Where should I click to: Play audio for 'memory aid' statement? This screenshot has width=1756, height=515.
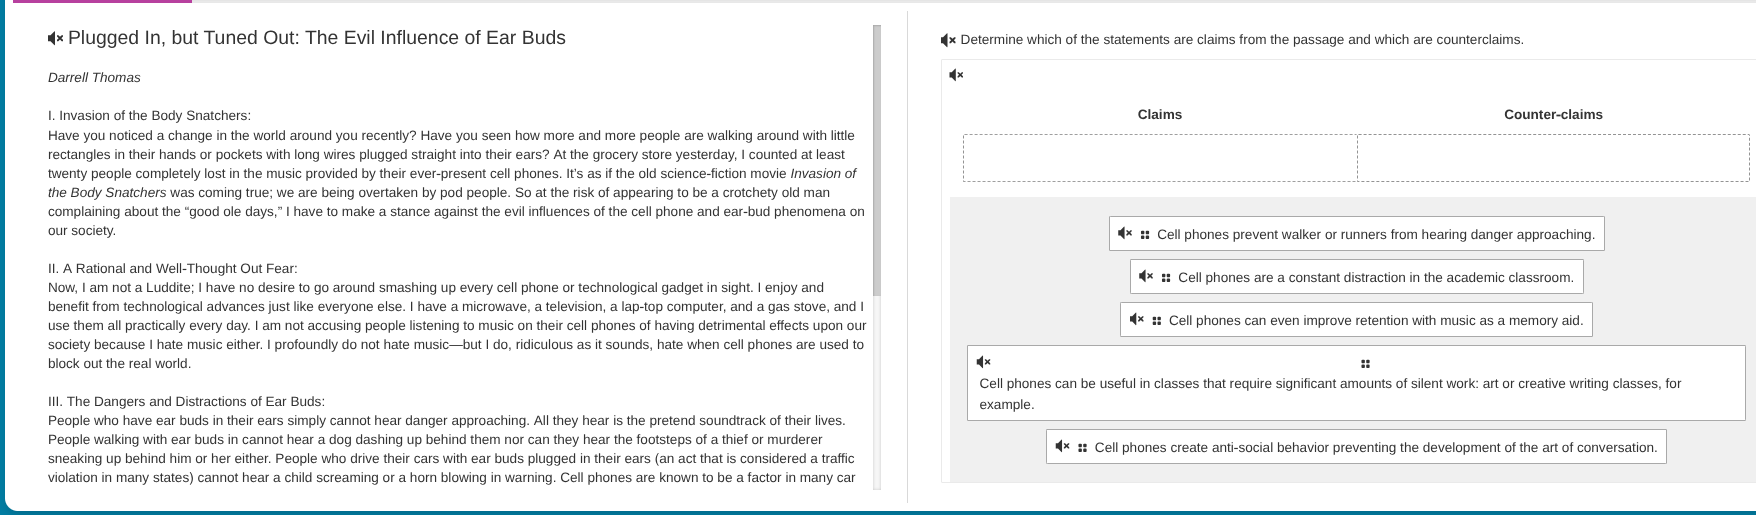[1136, 320]
